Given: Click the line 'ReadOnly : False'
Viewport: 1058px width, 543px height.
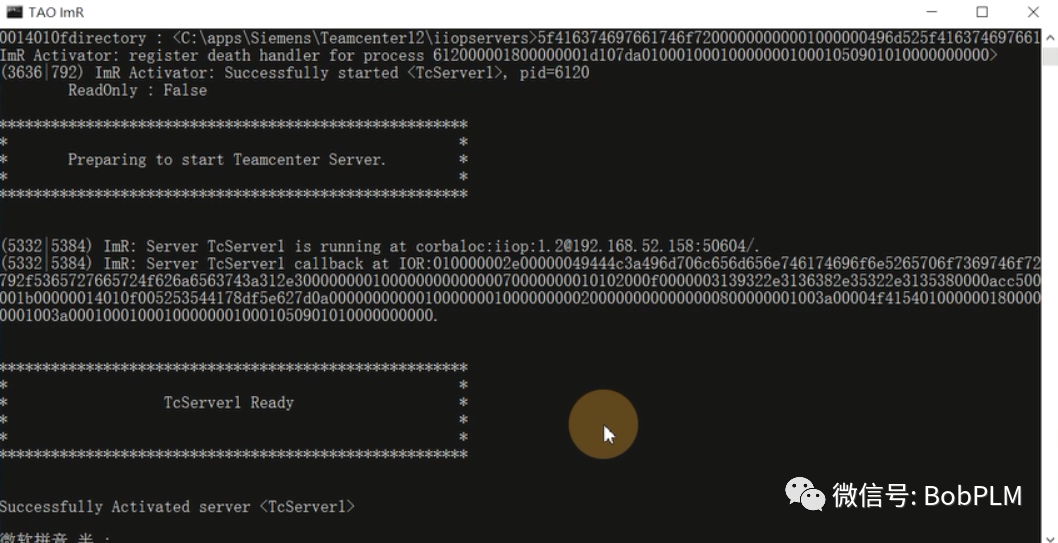Looking at the screenshot, I should tap(137, 90).
